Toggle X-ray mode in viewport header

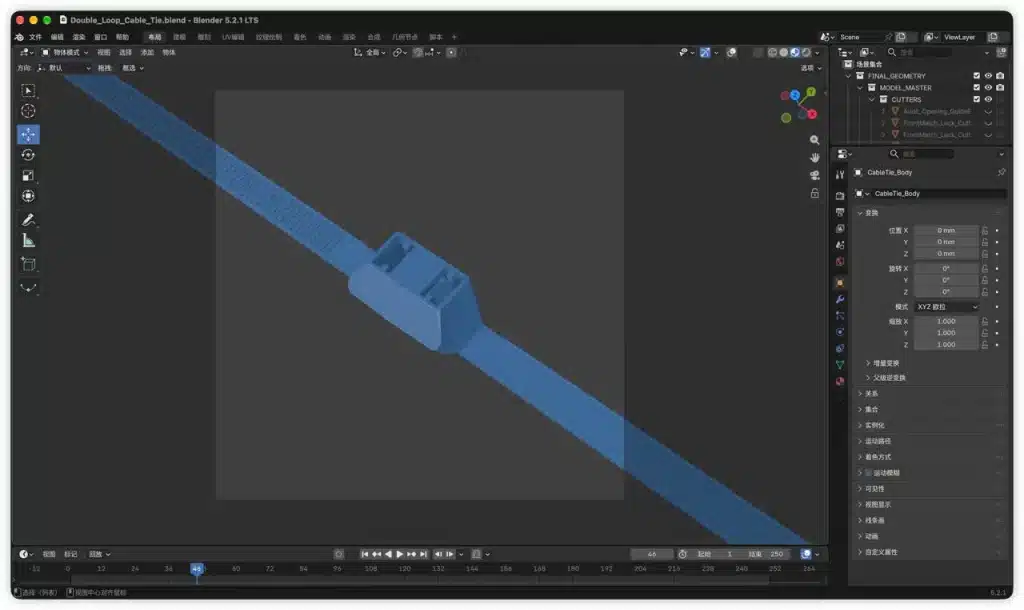click(758, 52)
